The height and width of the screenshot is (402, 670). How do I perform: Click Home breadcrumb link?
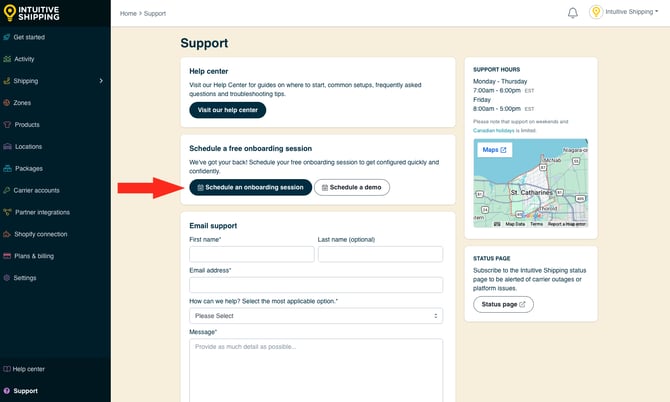pos(128,13)
